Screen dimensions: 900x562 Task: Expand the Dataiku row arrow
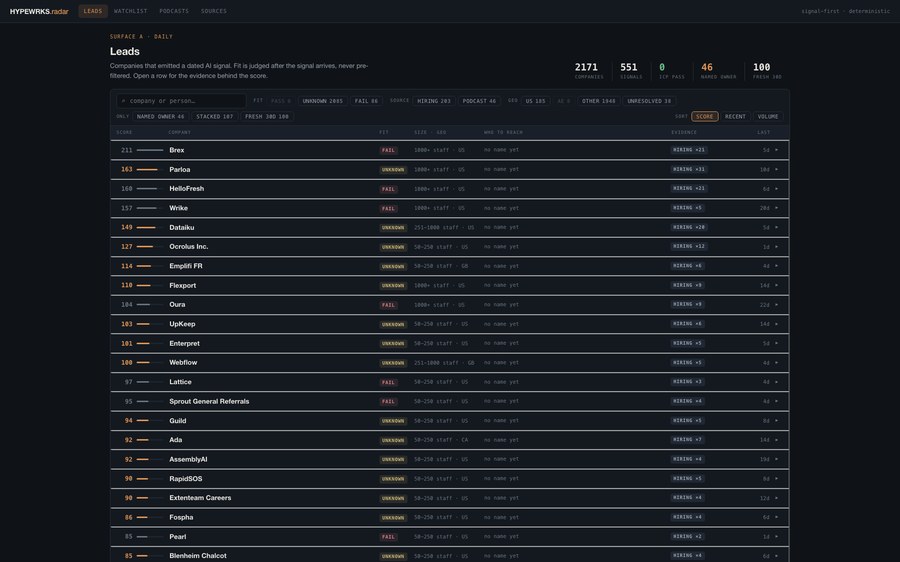(x=777, y=227)
